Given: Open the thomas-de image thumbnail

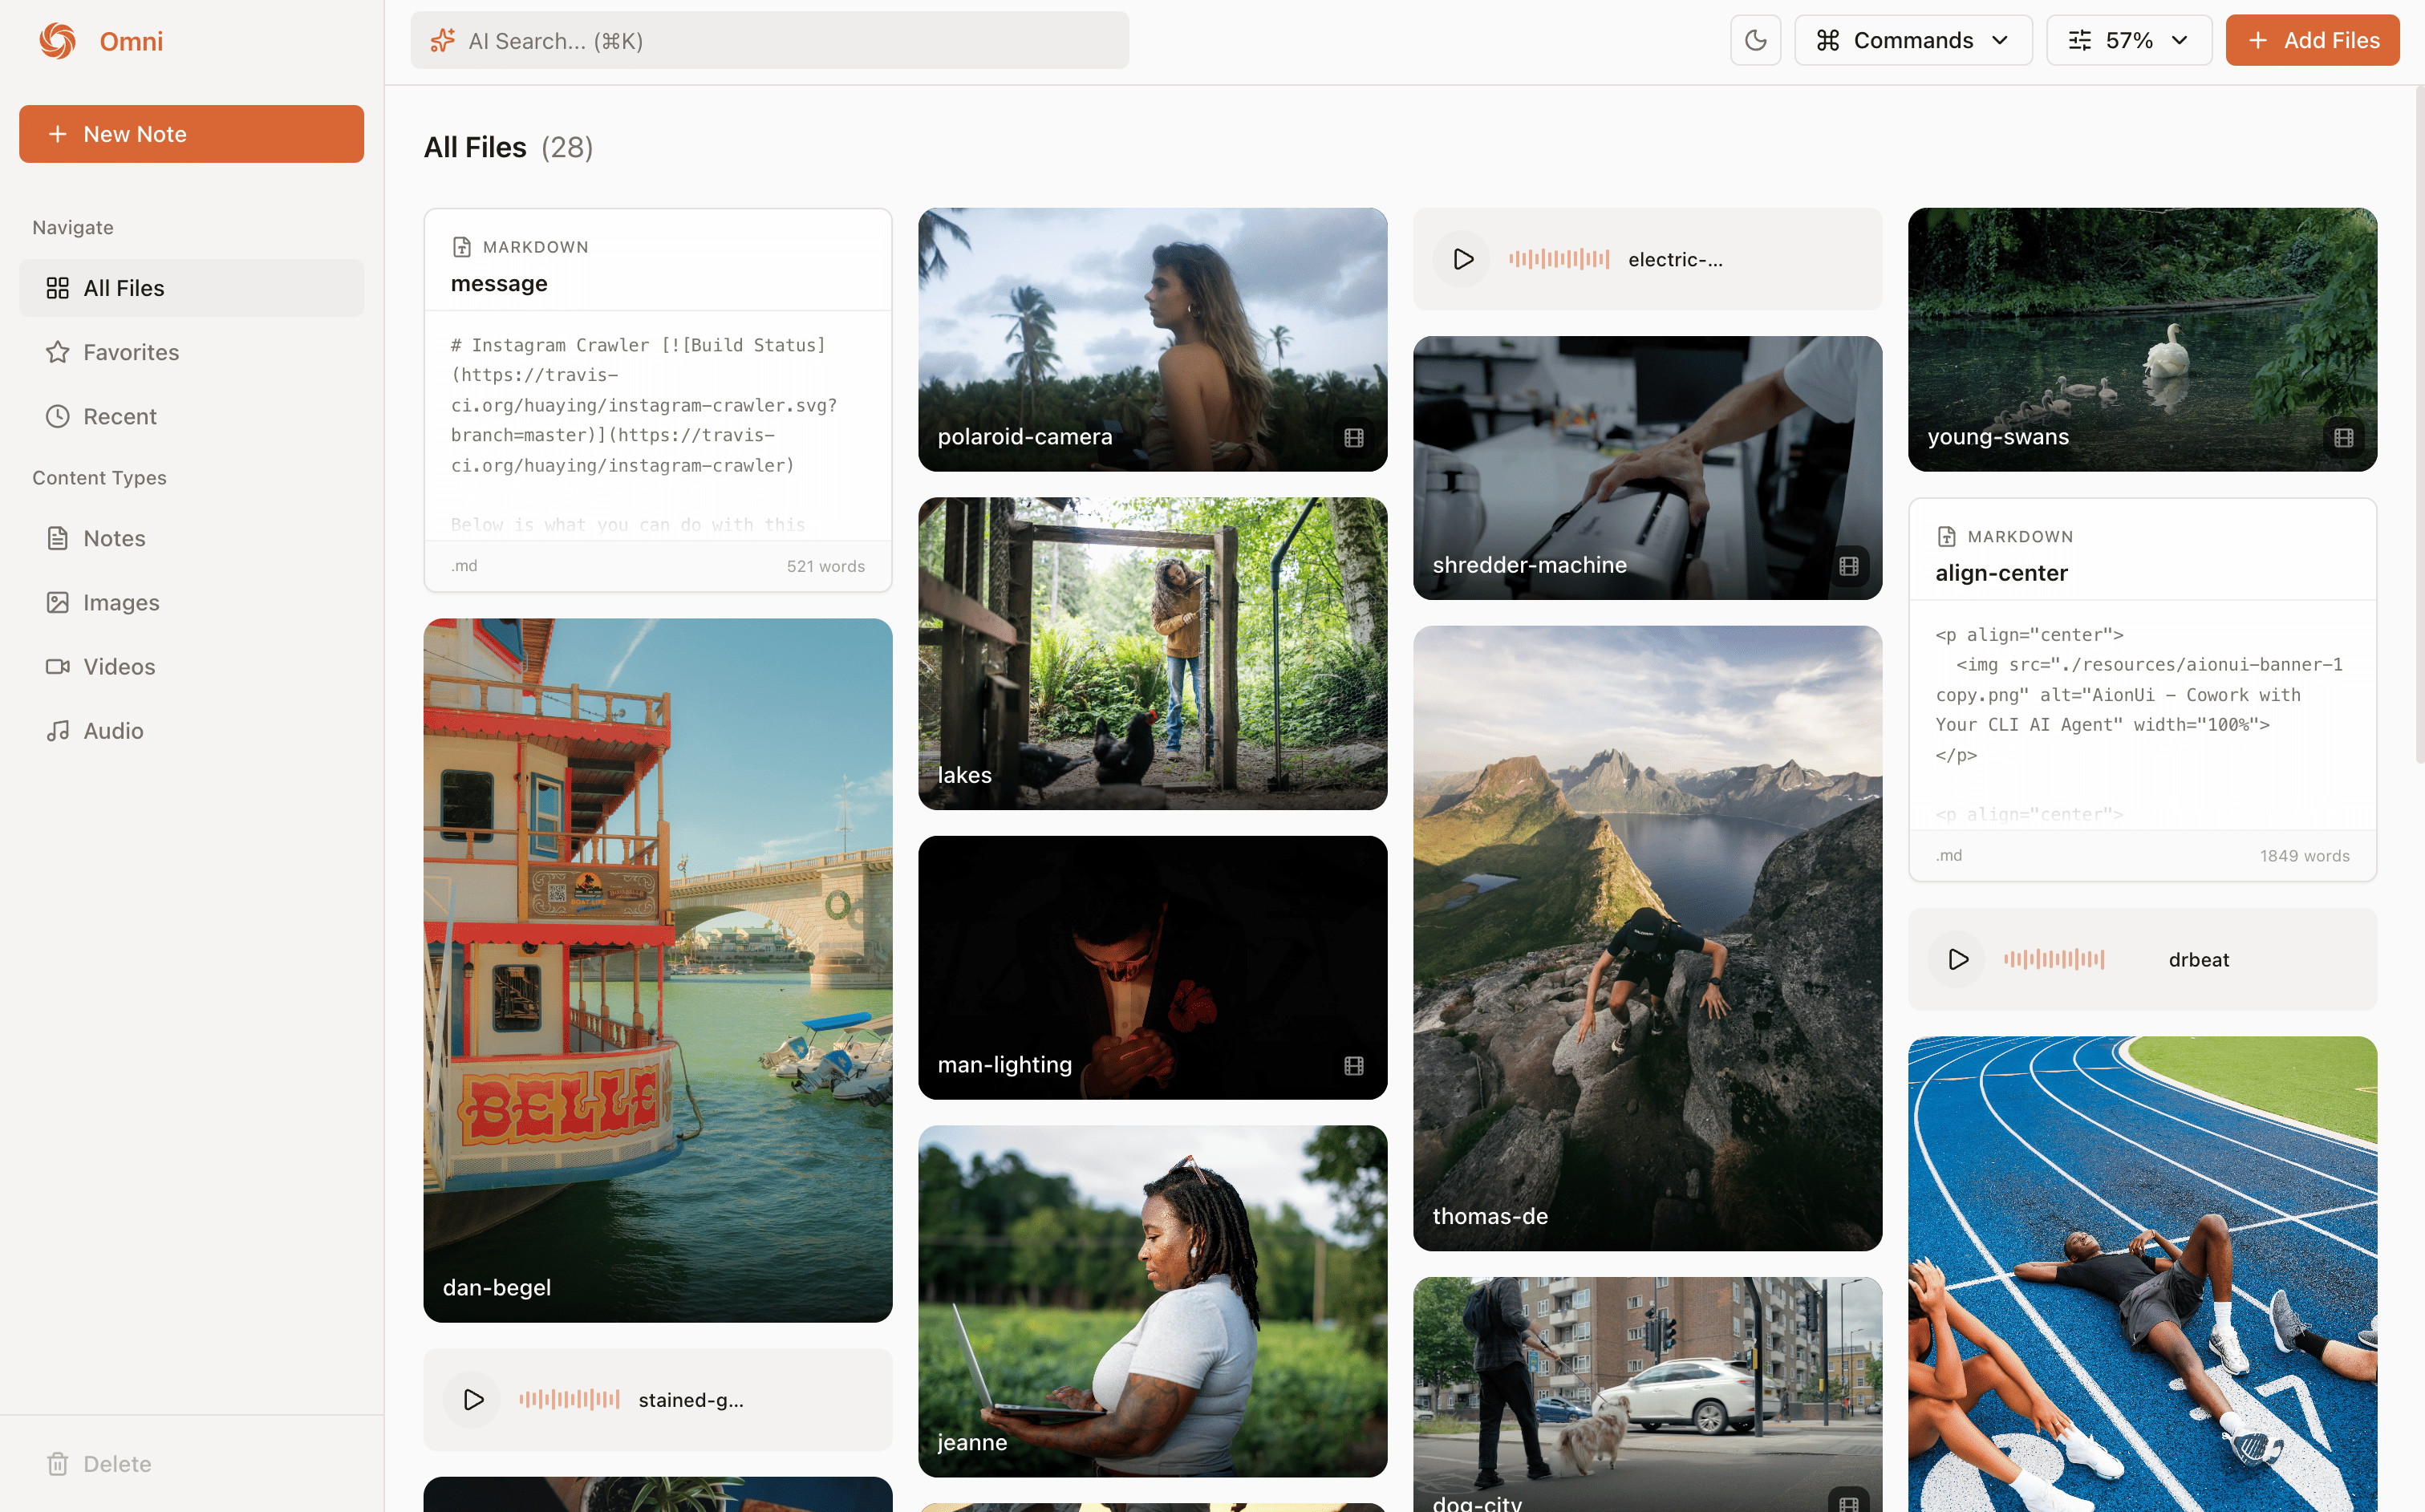Looking at the screenshot, I should tap(1647, 937).
